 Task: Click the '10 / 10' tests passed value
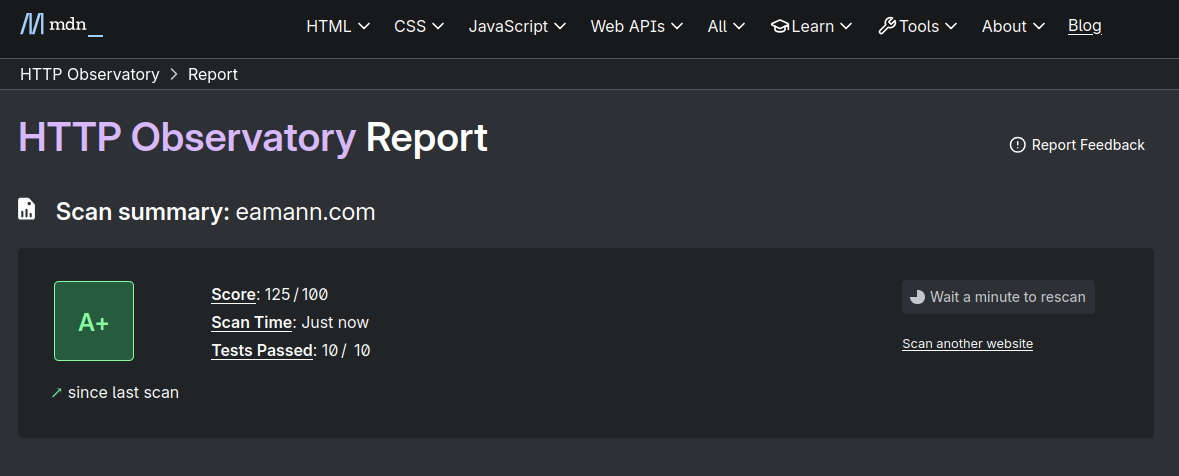(346, 350)
